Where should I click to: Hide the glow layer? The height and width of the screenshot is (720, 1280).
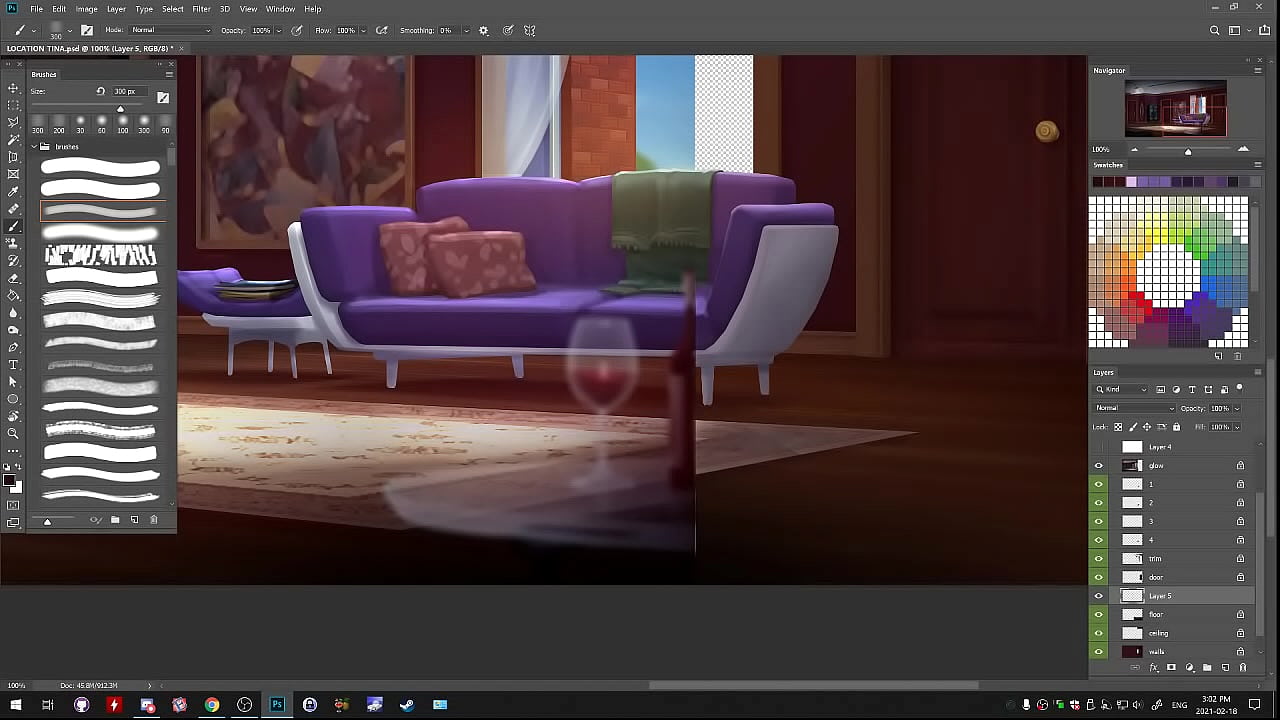(1099, 466)
